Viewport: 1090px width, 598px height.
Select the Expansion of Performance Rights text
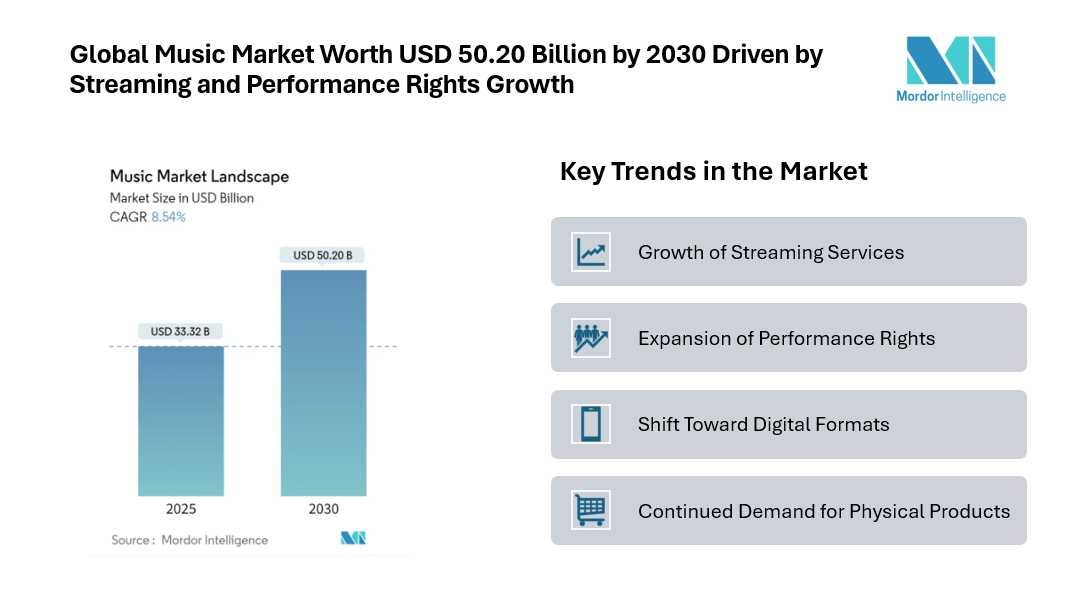point(786,338)
